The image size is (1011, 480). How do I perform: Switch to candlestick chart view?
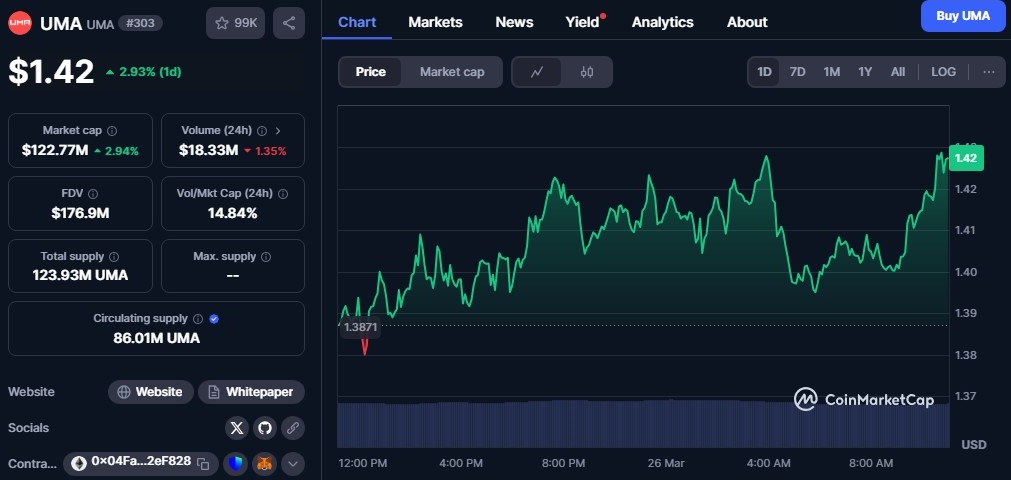[587, 72]
